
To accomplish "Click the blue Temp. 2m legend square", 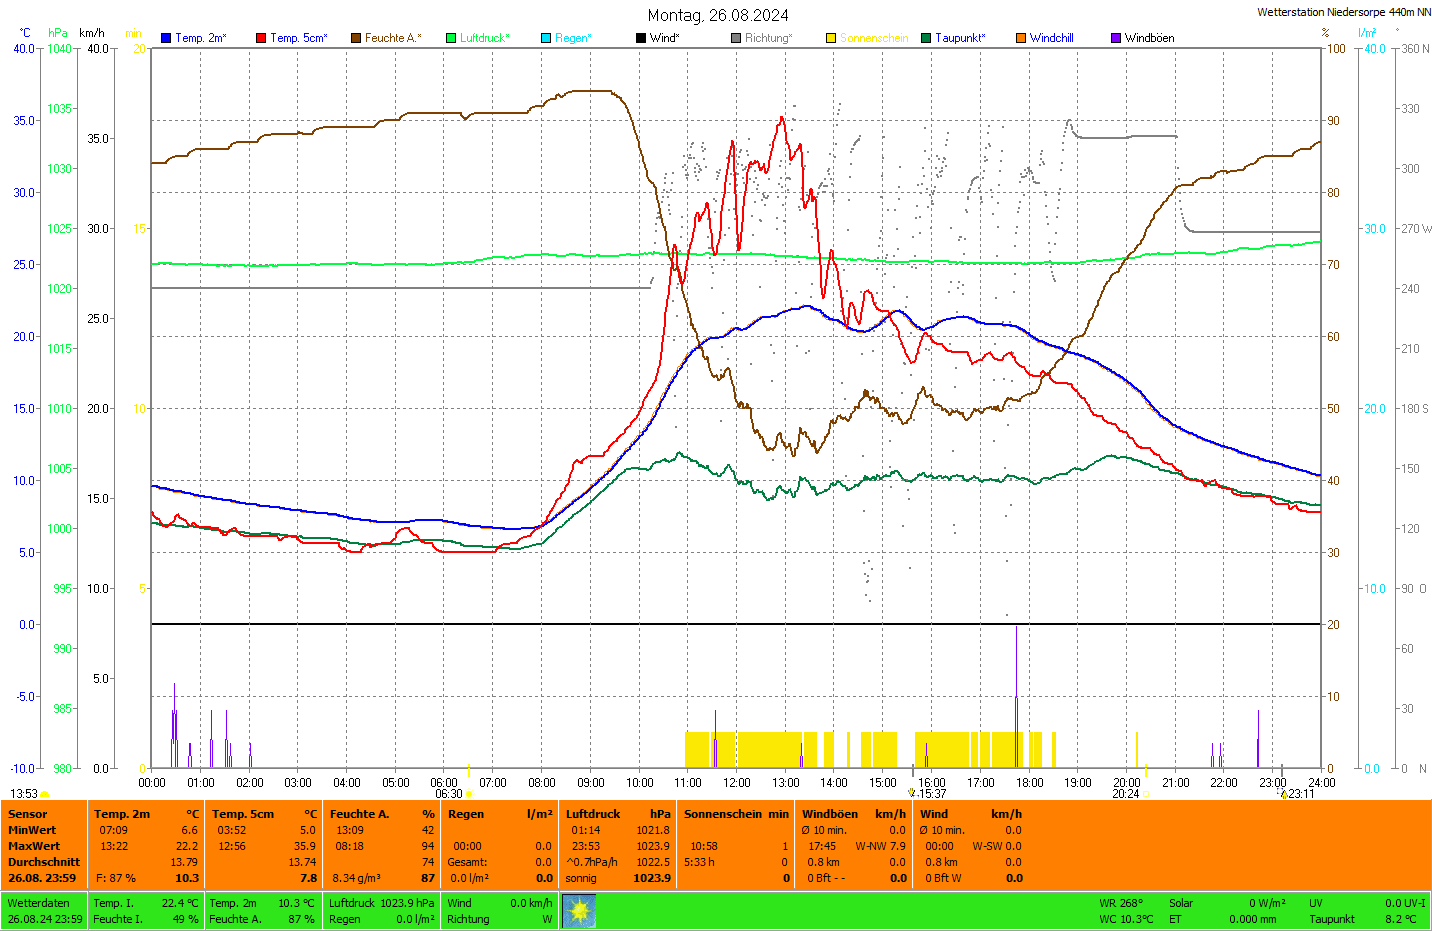I will 166,38.
